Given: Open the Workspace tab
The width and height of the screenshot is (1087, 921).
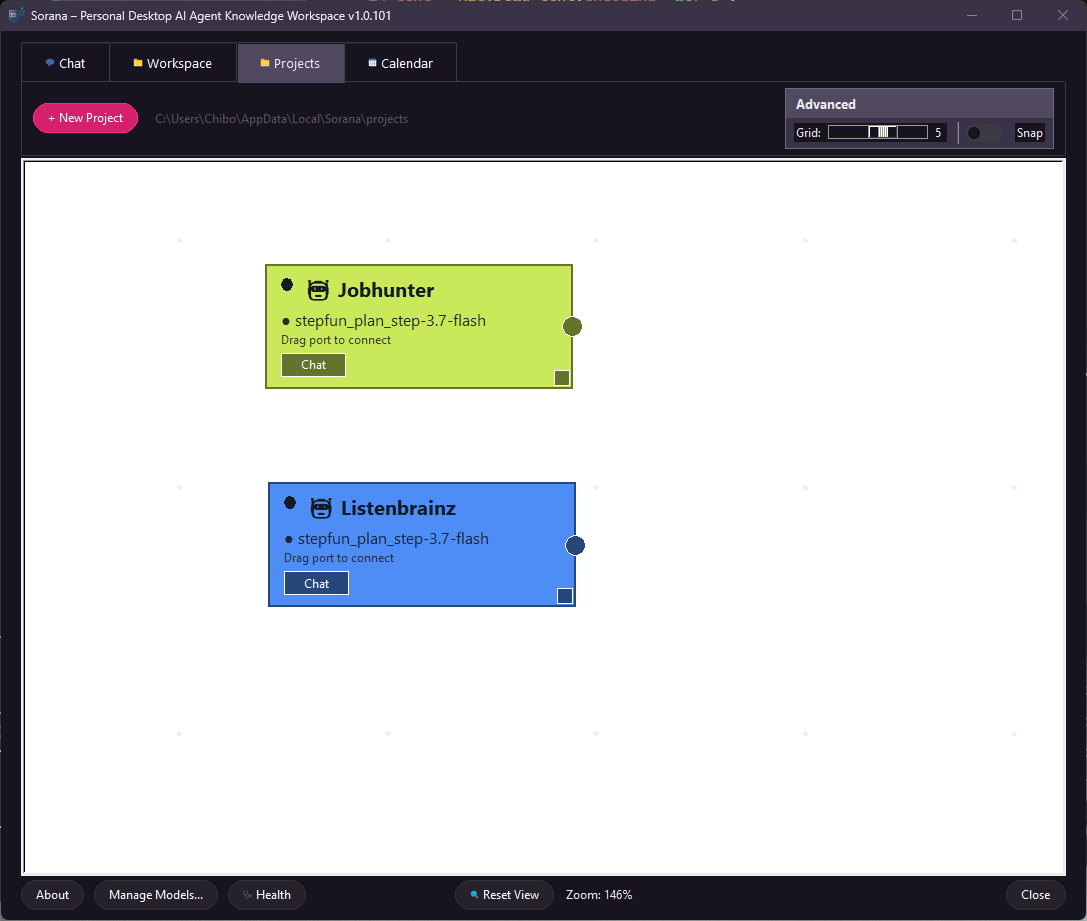Looking at the screenshot, I should [173, 63].
